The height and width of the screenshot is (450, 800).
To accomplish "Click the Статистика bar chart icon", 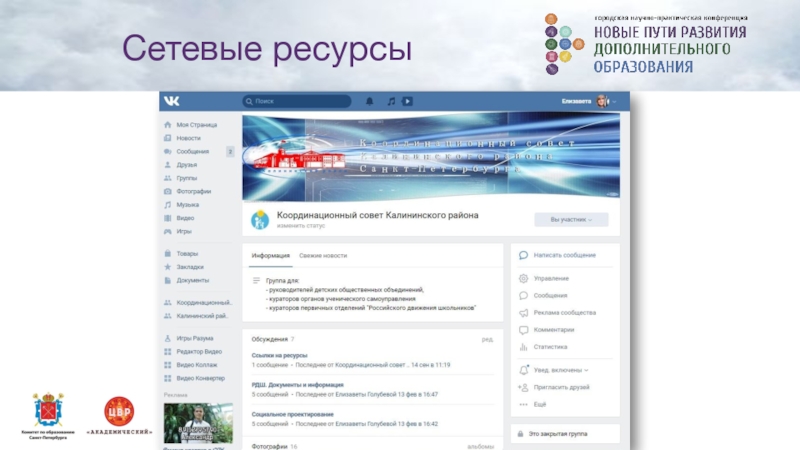I will coord(523,347).
